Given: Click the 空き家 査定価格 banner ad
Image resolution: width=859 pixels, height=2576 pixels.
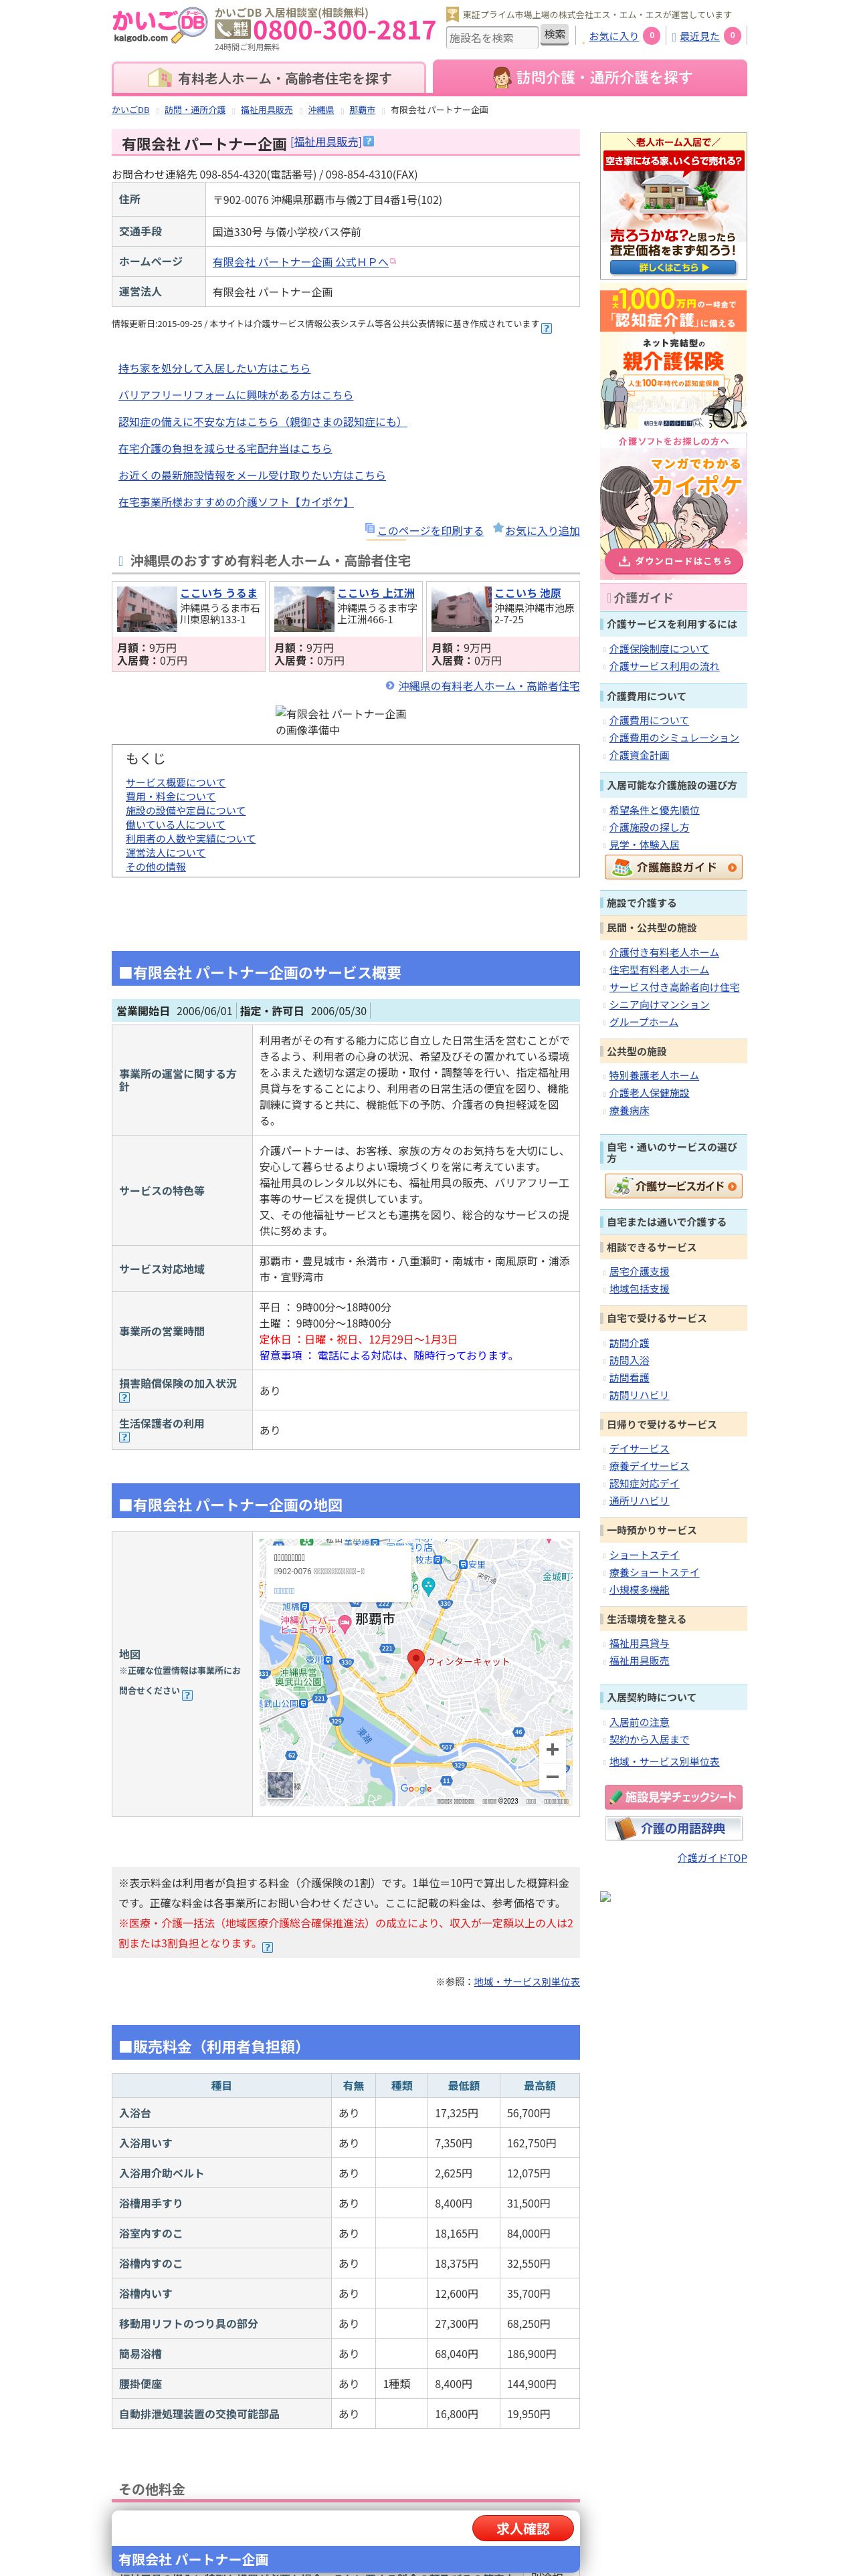Looking at the screenshot, I should coord(673,206).
